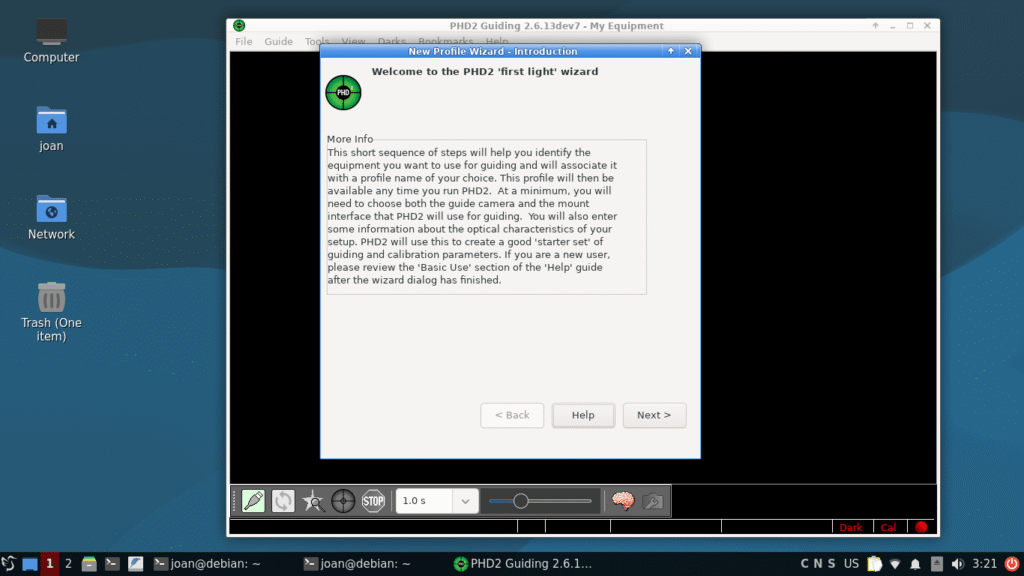Click the camera settings wrench icon
1024x576 pixels.
pos(653,501)
